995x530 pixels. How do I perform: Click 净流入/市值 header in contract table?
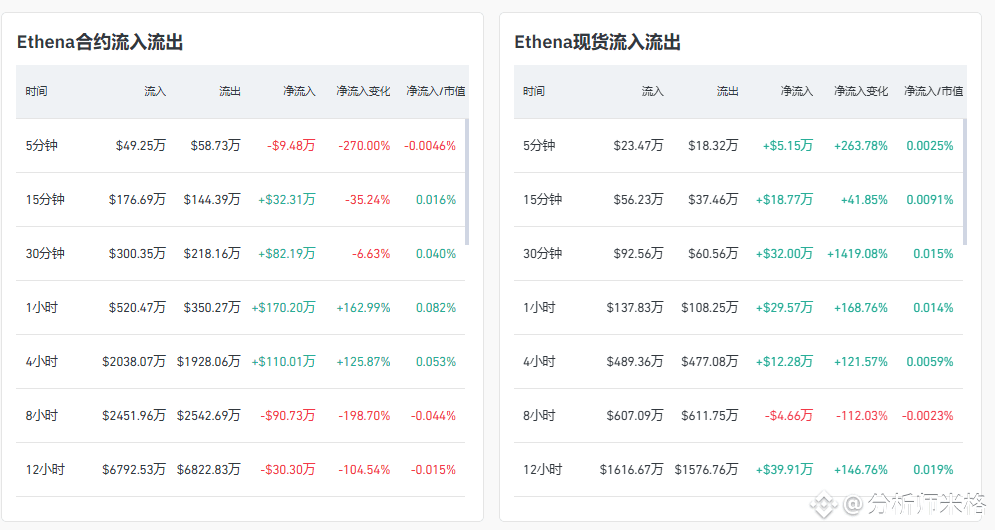click(435, 91)
